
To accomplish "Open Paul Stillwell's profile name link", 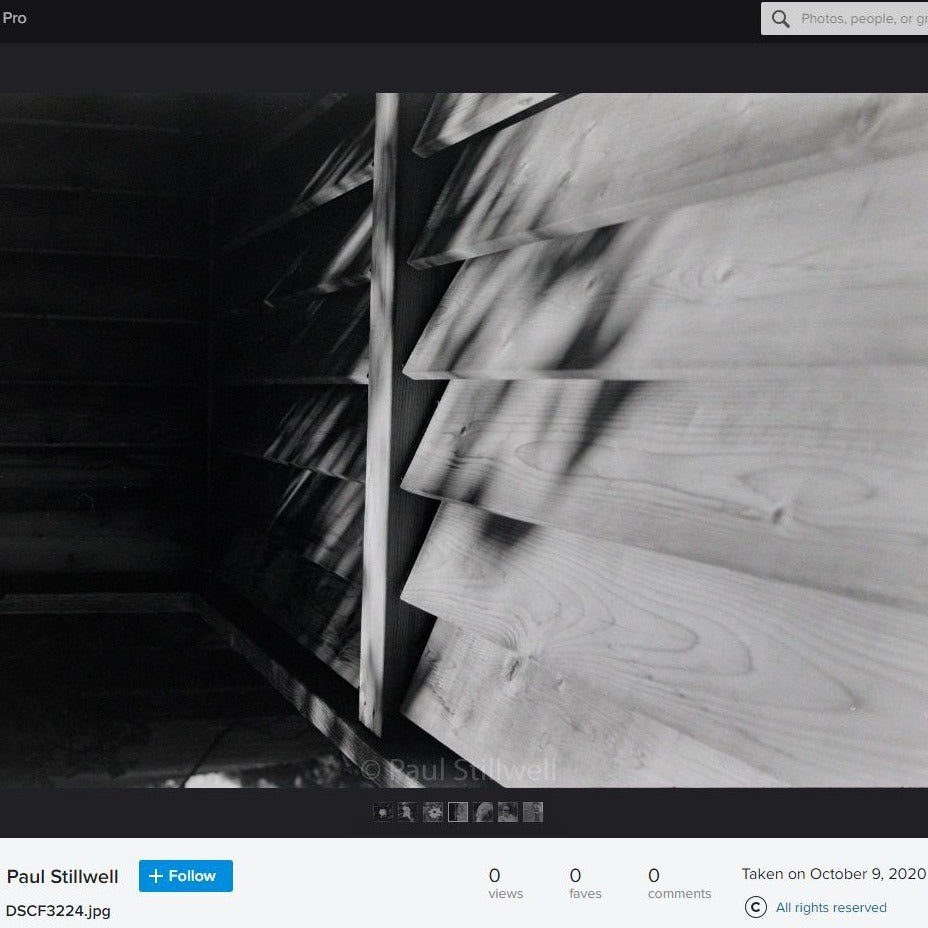I will (62, 877).
